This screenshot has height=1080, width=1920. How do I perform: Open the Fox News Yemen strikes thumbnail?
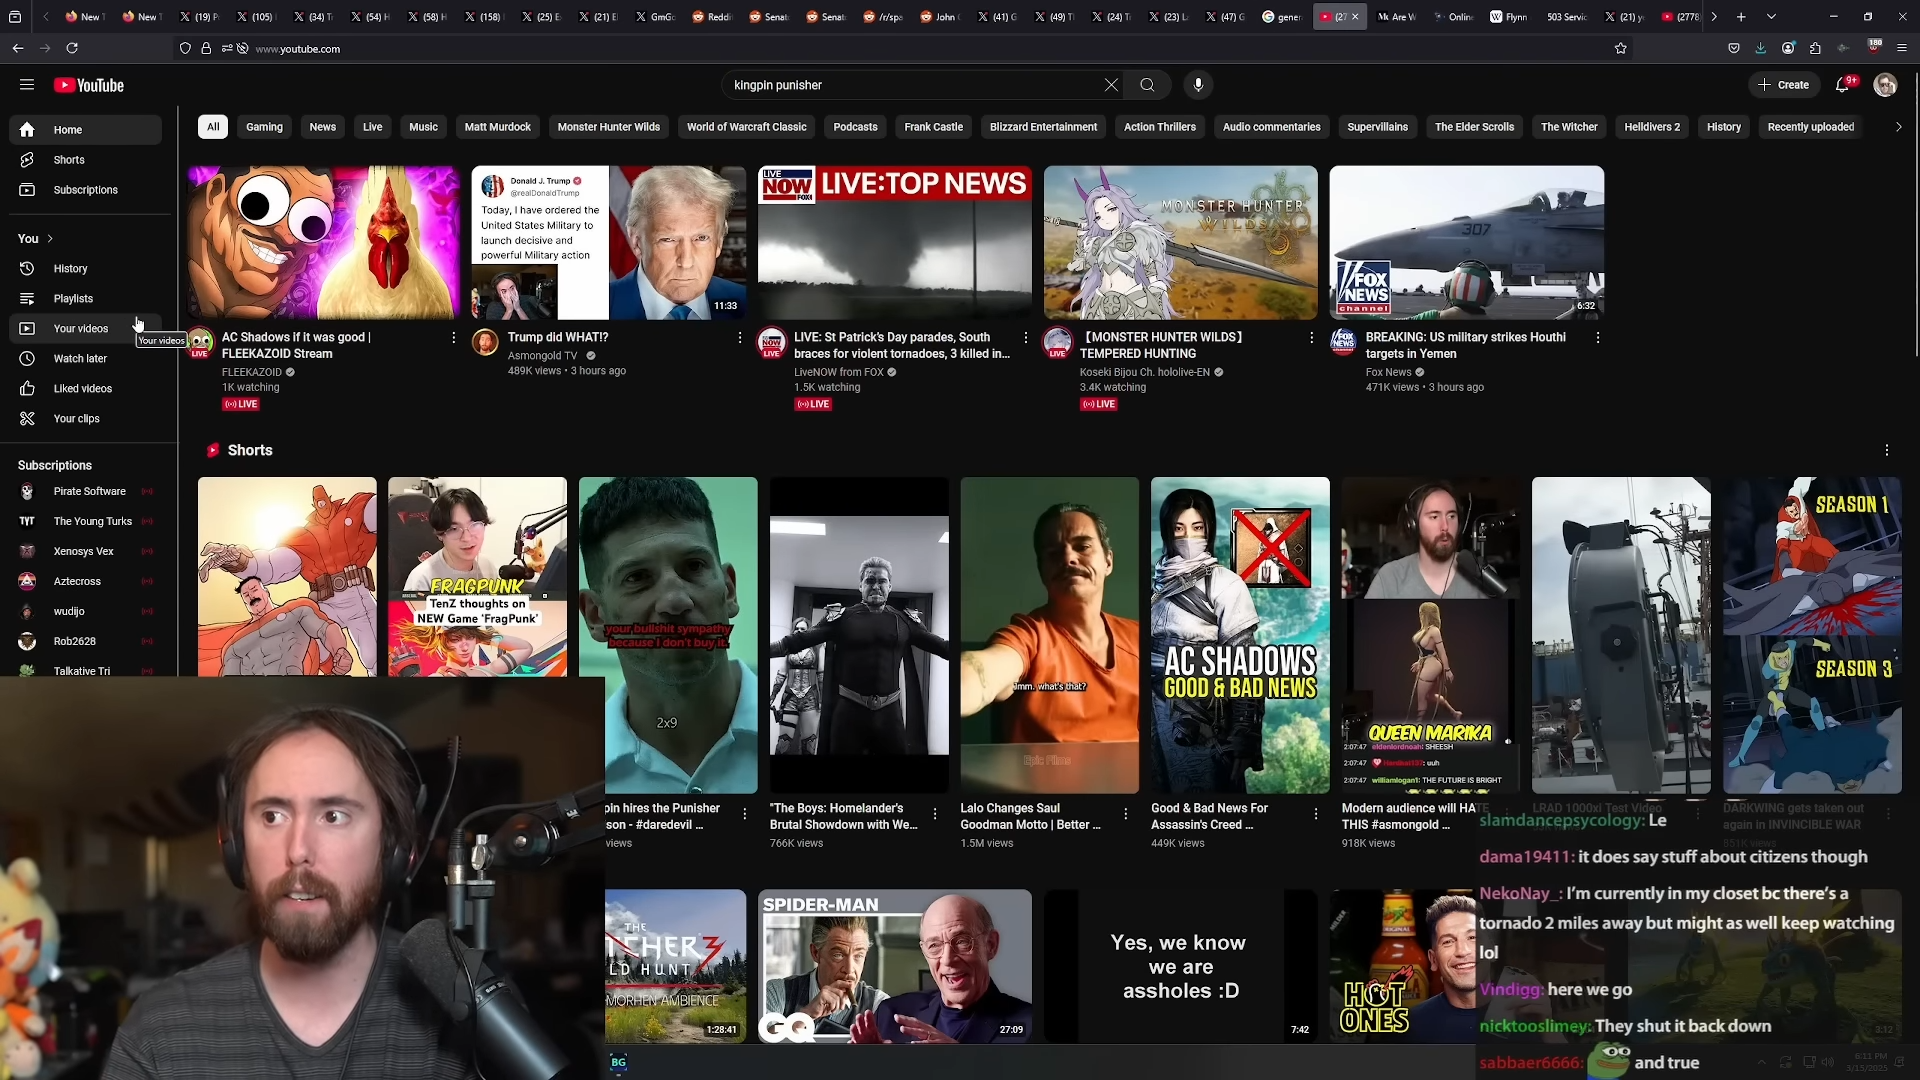pyautogui.click(x=1466, y=243)
